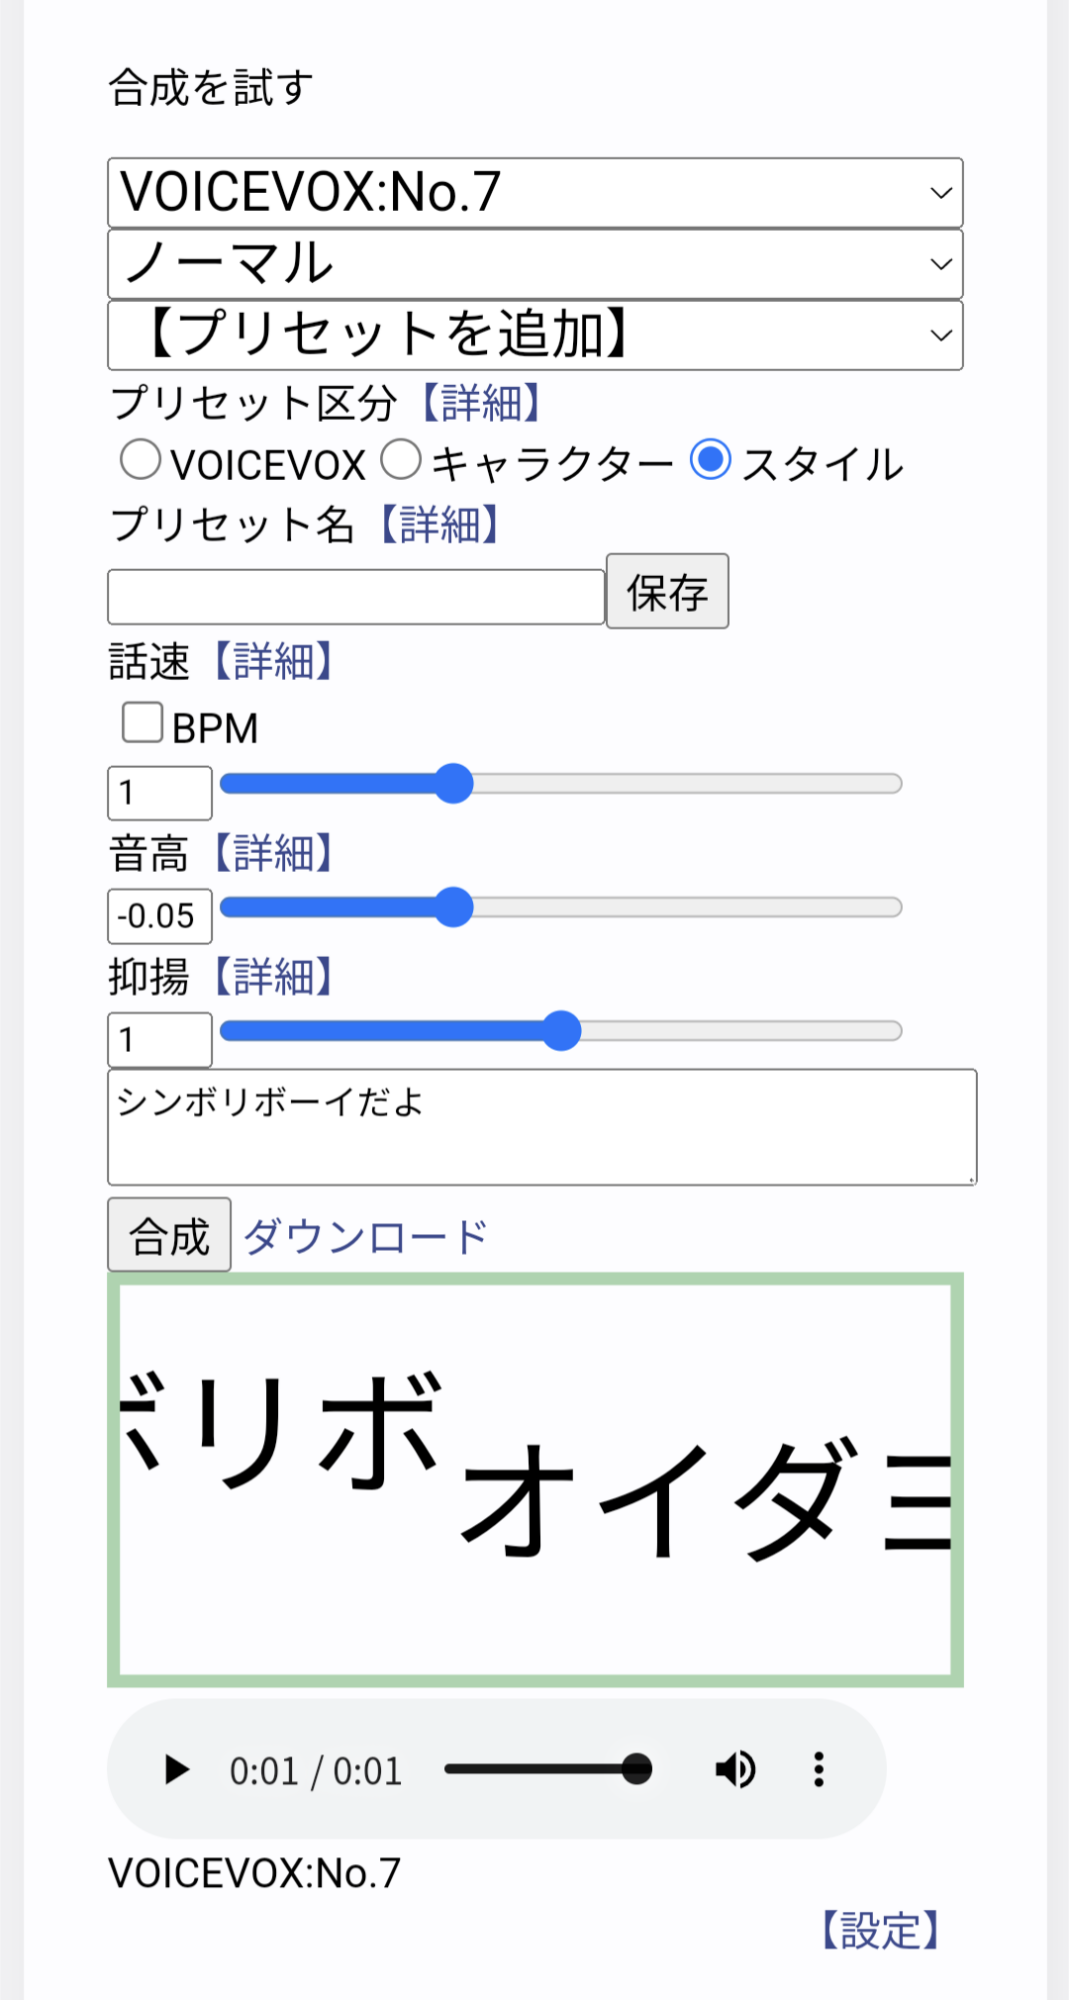The width and height of the screenshot is (1069, 2000).
Task: Click the ダウンロード link
Action: (365, 1237)
